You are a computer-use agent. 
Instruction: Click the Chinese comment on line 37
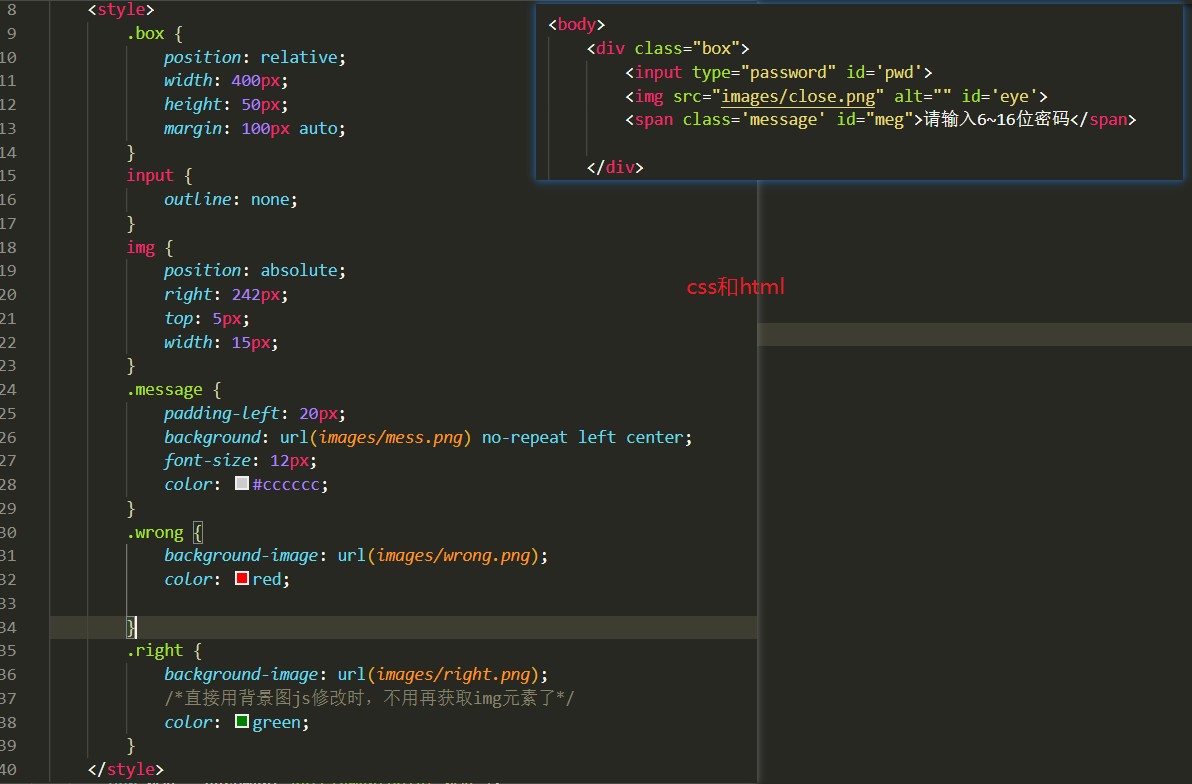point(369,698)
